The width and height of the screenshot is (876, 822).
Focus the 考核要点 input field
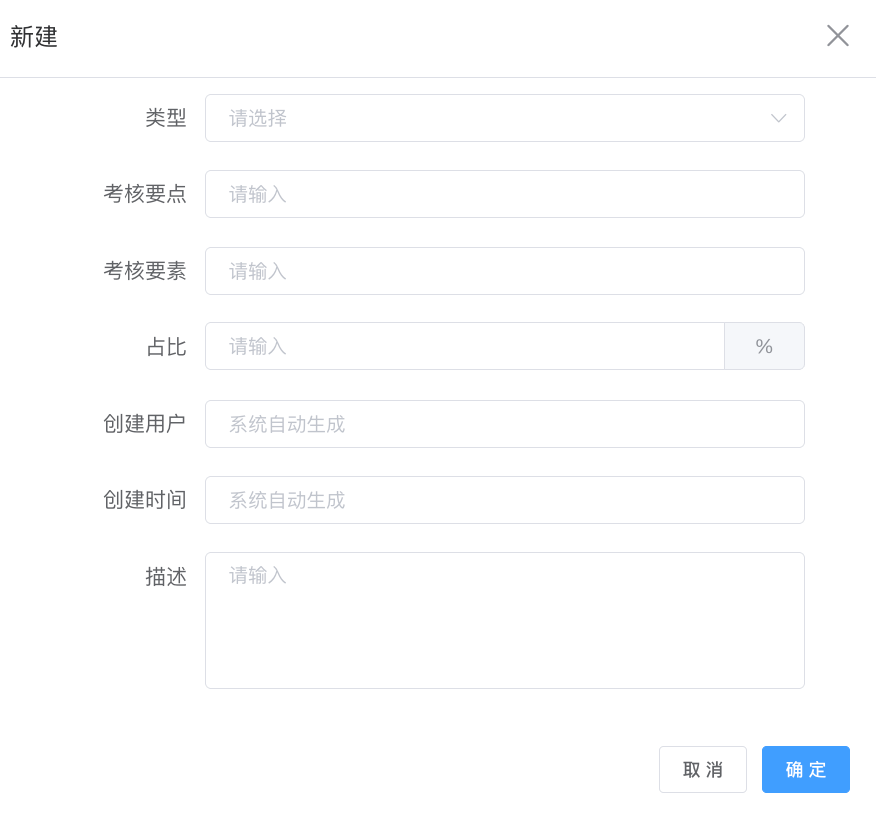[504, 194]
